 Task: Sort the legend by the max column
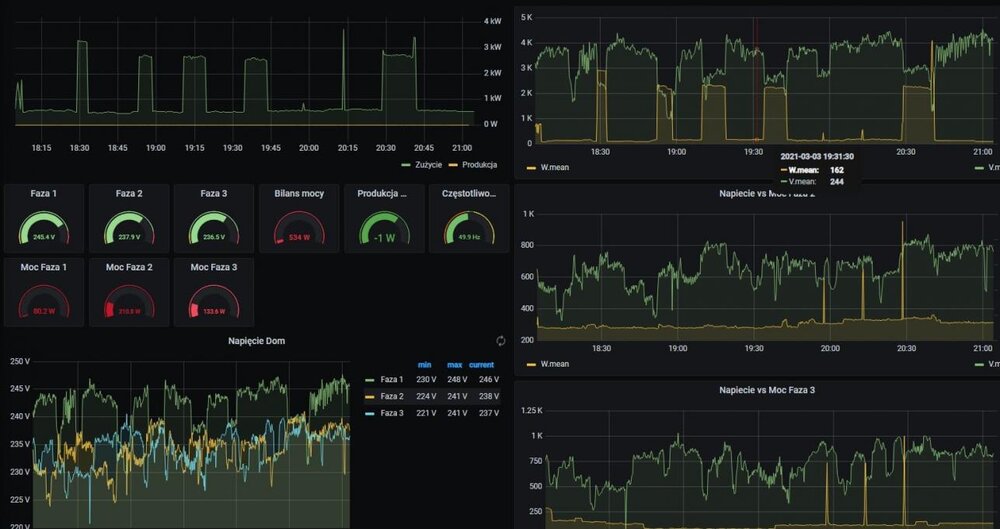(455, 364)
